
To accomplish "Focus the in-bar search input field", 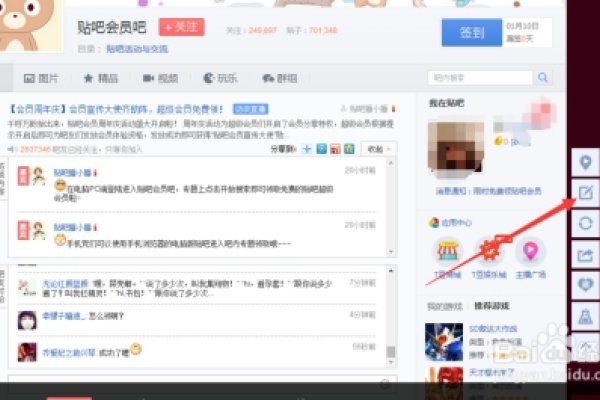I will pyautogui.click(x=480, y=78).
